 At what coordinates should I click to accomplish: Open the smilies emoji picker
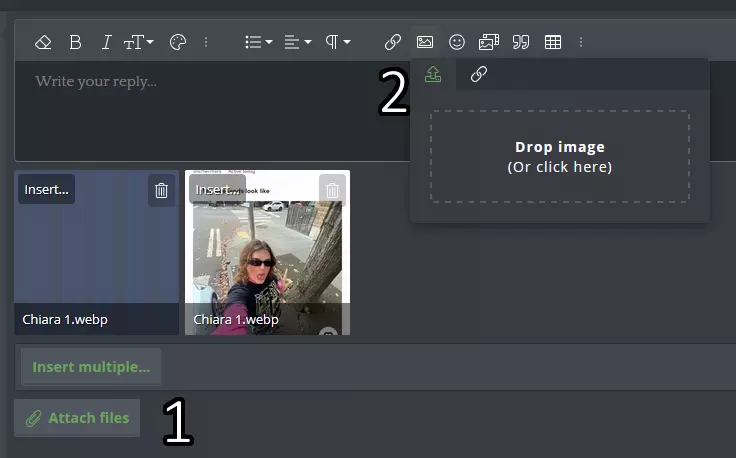457,42
